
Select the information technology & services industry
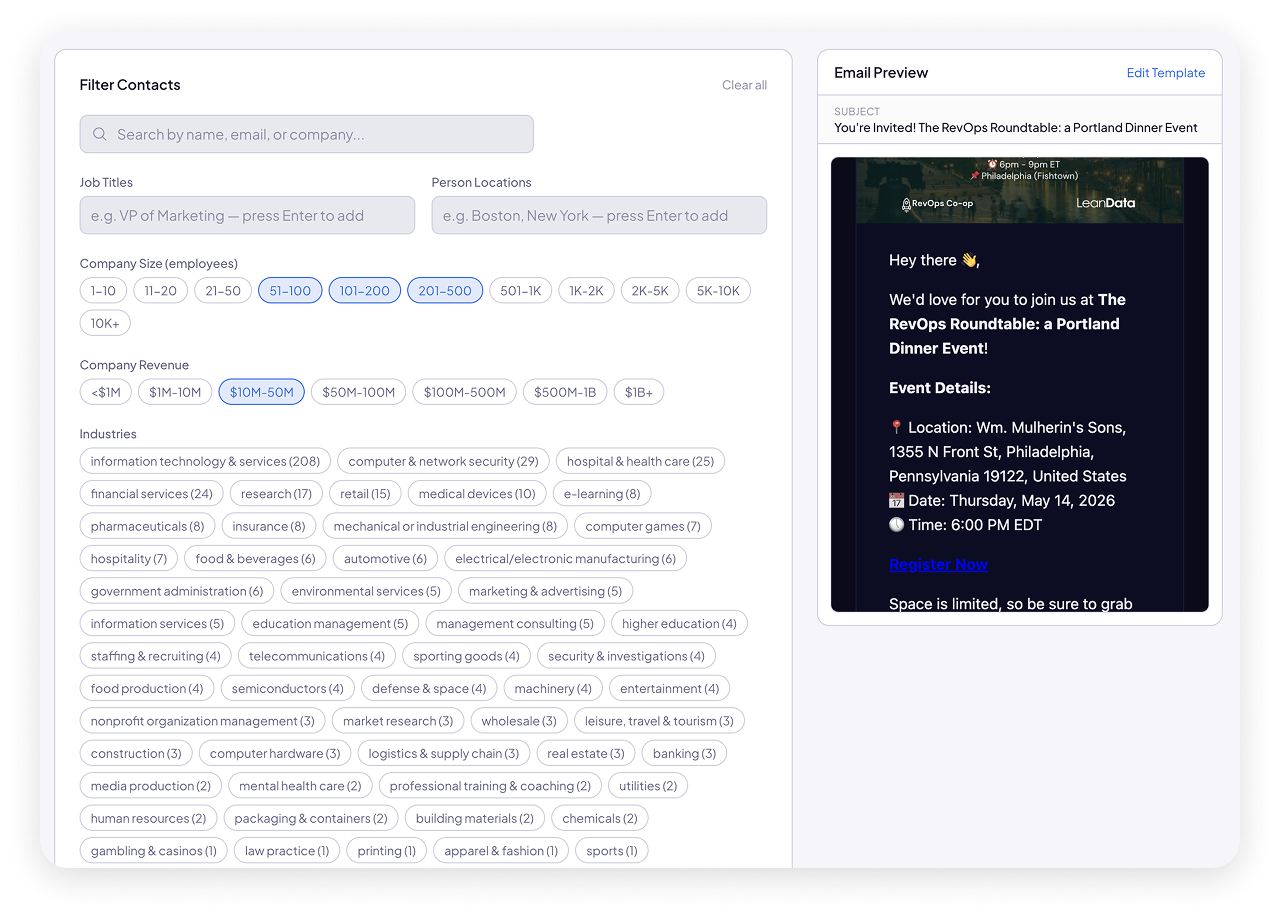pos(204,461)
